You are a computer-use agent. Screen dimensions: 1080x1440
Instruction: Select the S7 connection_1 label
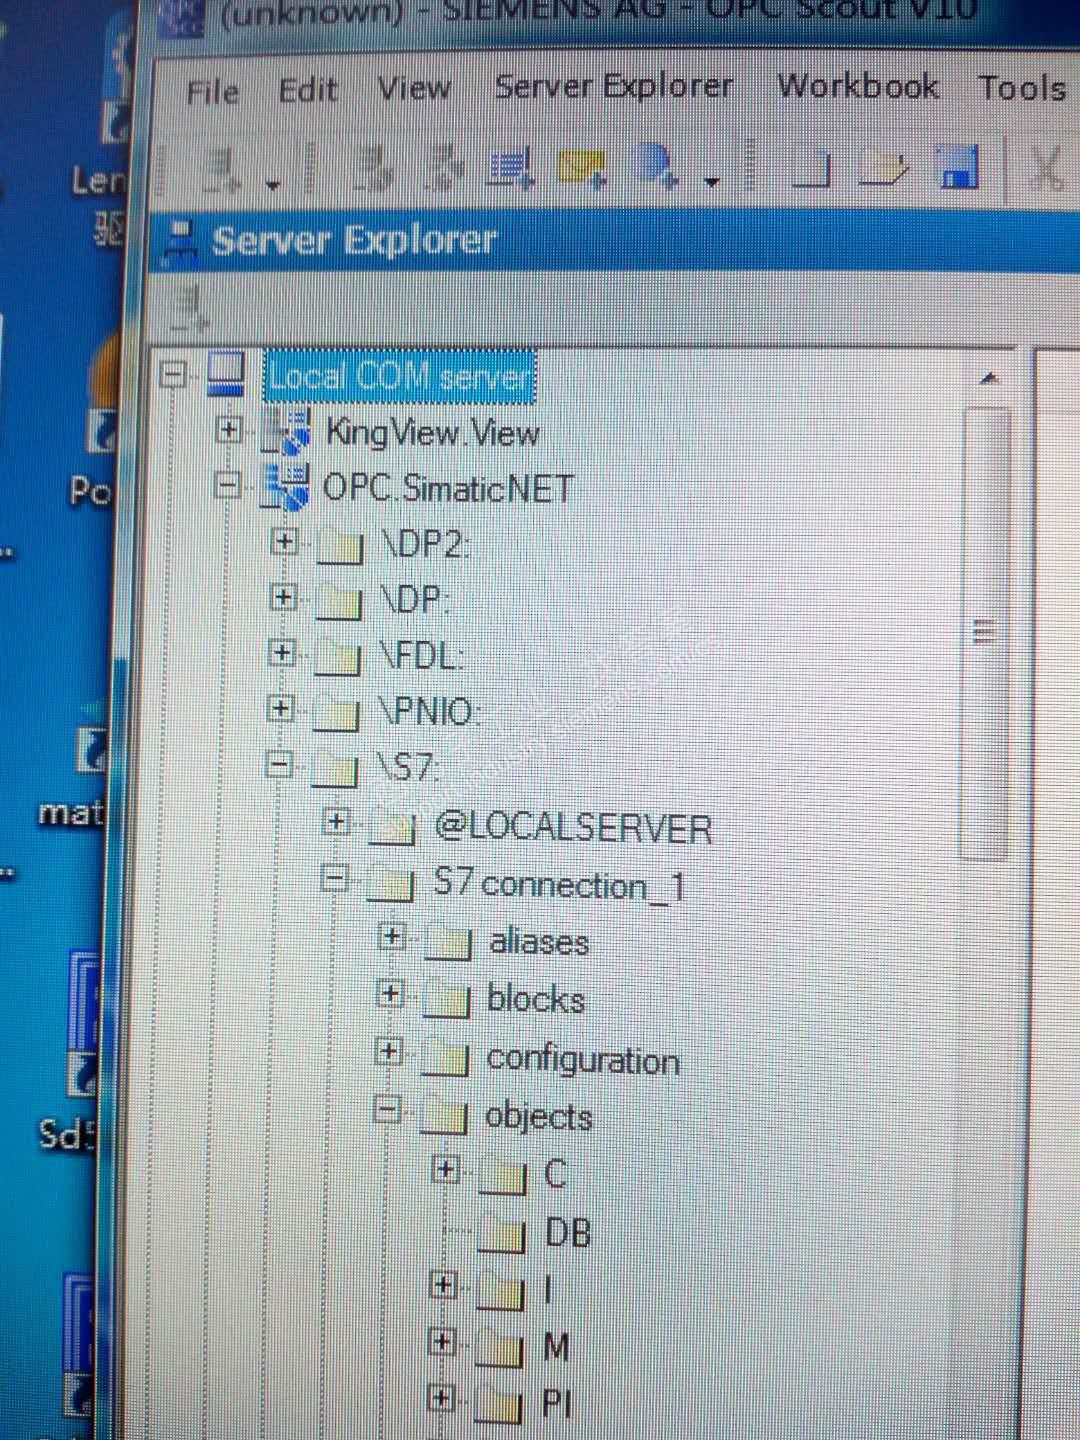pyautogui.click(x=559, y=885)
